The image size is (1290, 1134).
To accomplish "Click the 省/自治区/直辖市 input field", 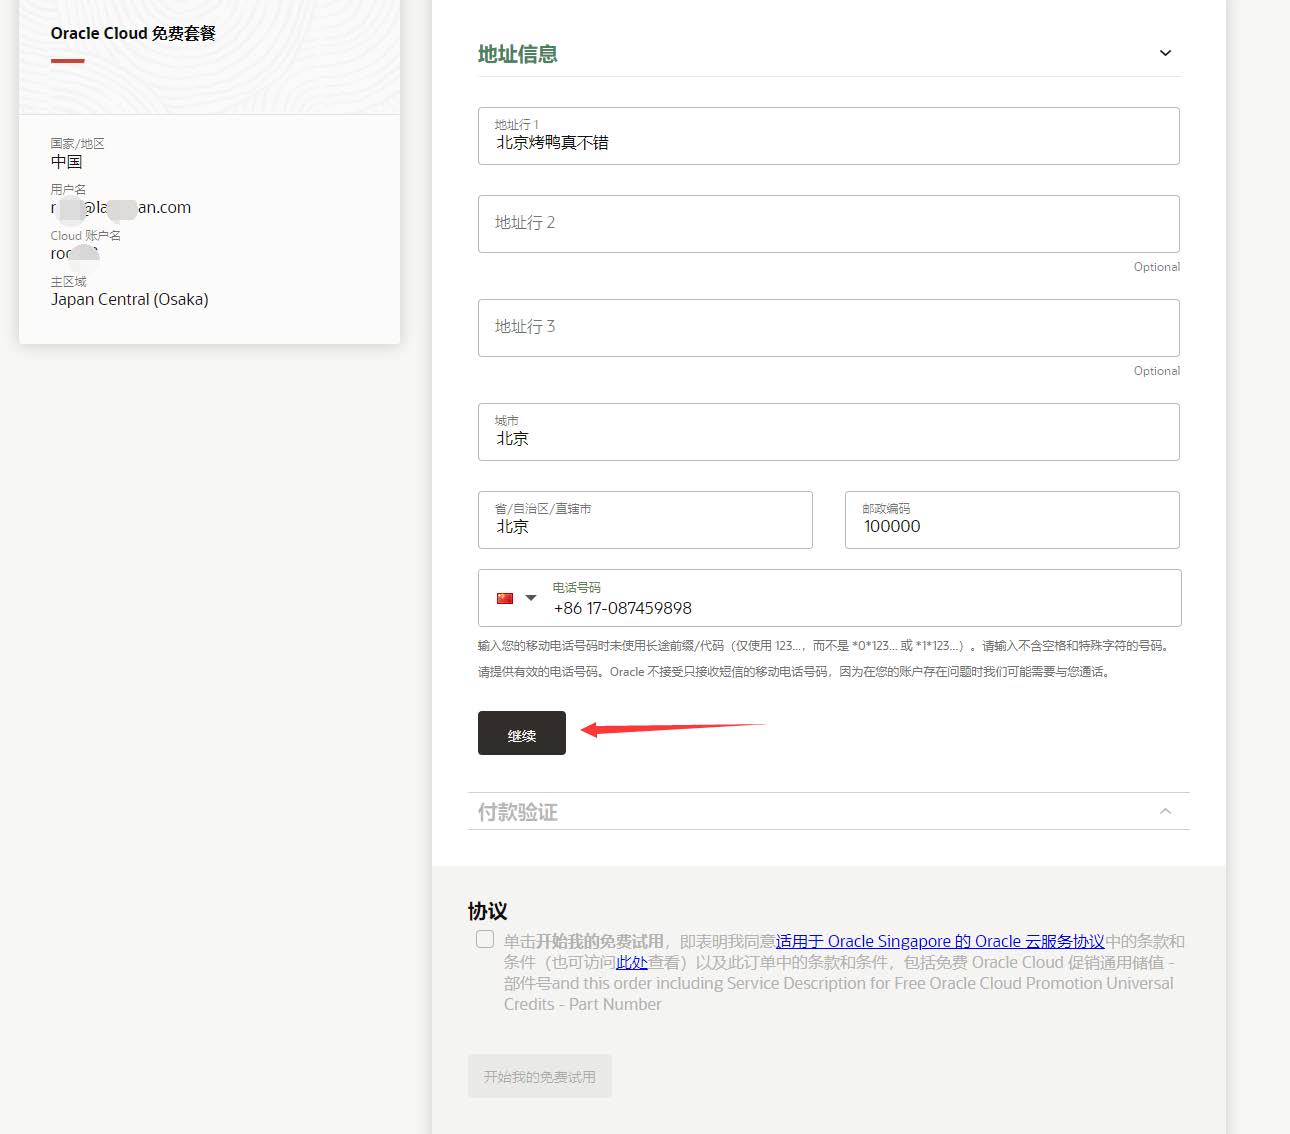I will 645,520.
